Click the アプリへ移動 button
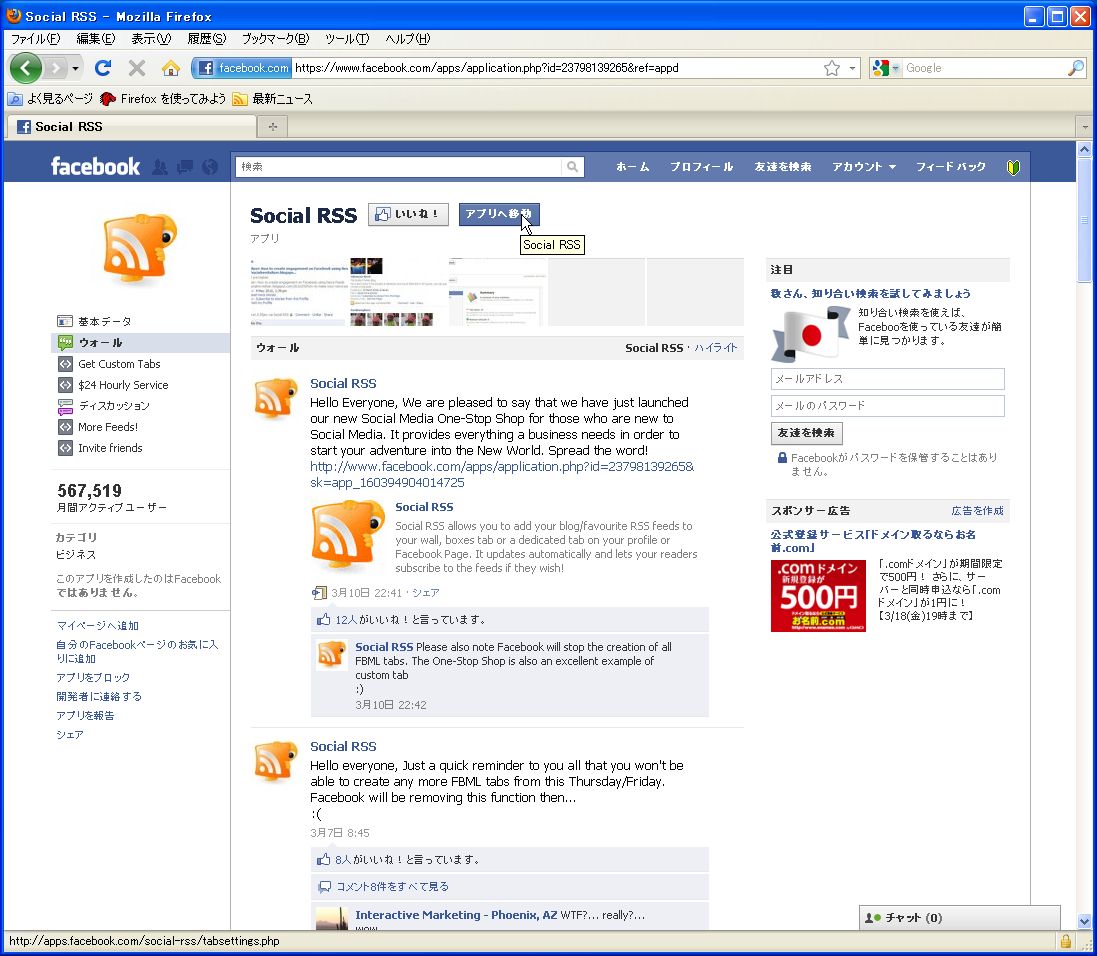This screenshot has width=1097, height=956. tap(499, 214)
